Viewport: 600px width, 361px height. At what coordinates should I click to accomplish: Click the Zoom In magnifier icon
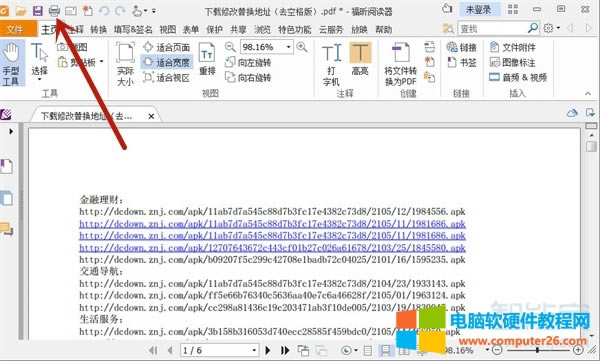point(302,47)
